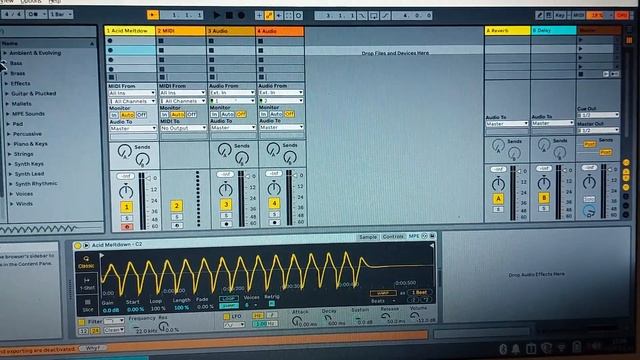Open the Audio To dropdown on track 1

pos(133,129)
